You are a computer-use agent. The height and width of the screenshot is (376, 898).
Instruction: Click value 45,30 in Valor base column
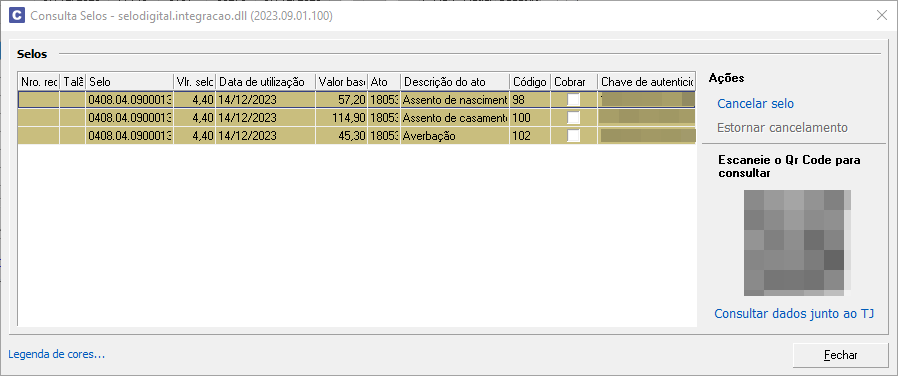[341, 136]
